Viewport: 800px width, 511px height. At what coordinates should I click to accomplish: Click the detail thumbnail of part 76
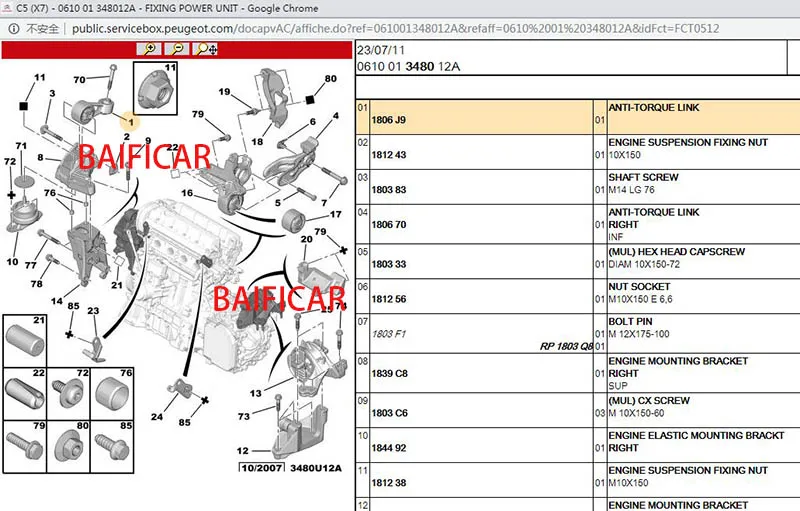coord(112,394)
